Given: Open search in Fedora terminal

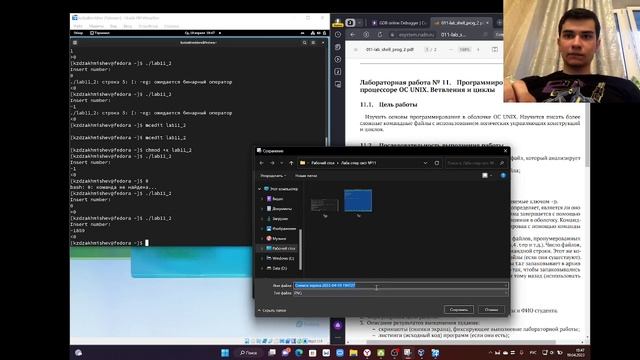Looking at the screenshot, I should click(304, 42).
